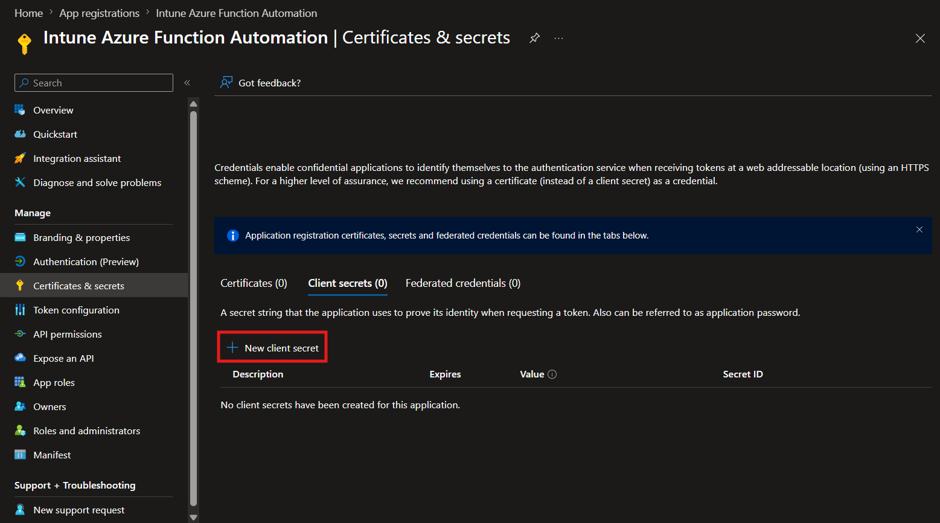
Task: Click the App roles grid icon
Action: pos(20,382)
